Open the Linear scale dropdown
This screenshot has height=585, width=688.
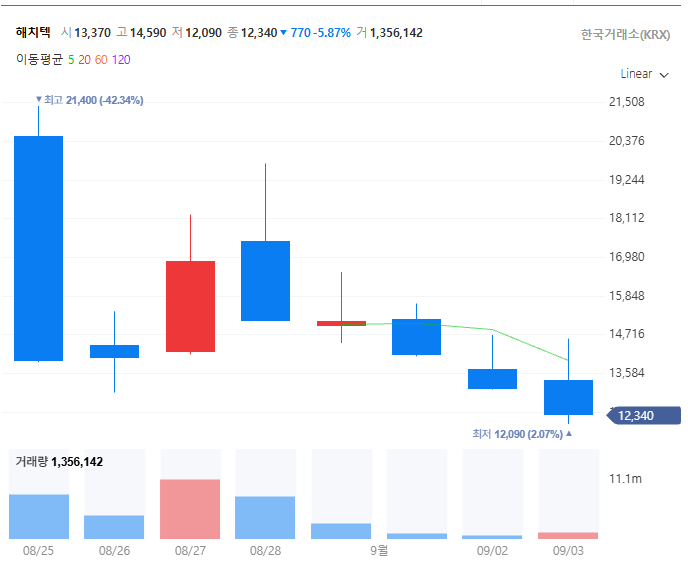tap(644, 74)
